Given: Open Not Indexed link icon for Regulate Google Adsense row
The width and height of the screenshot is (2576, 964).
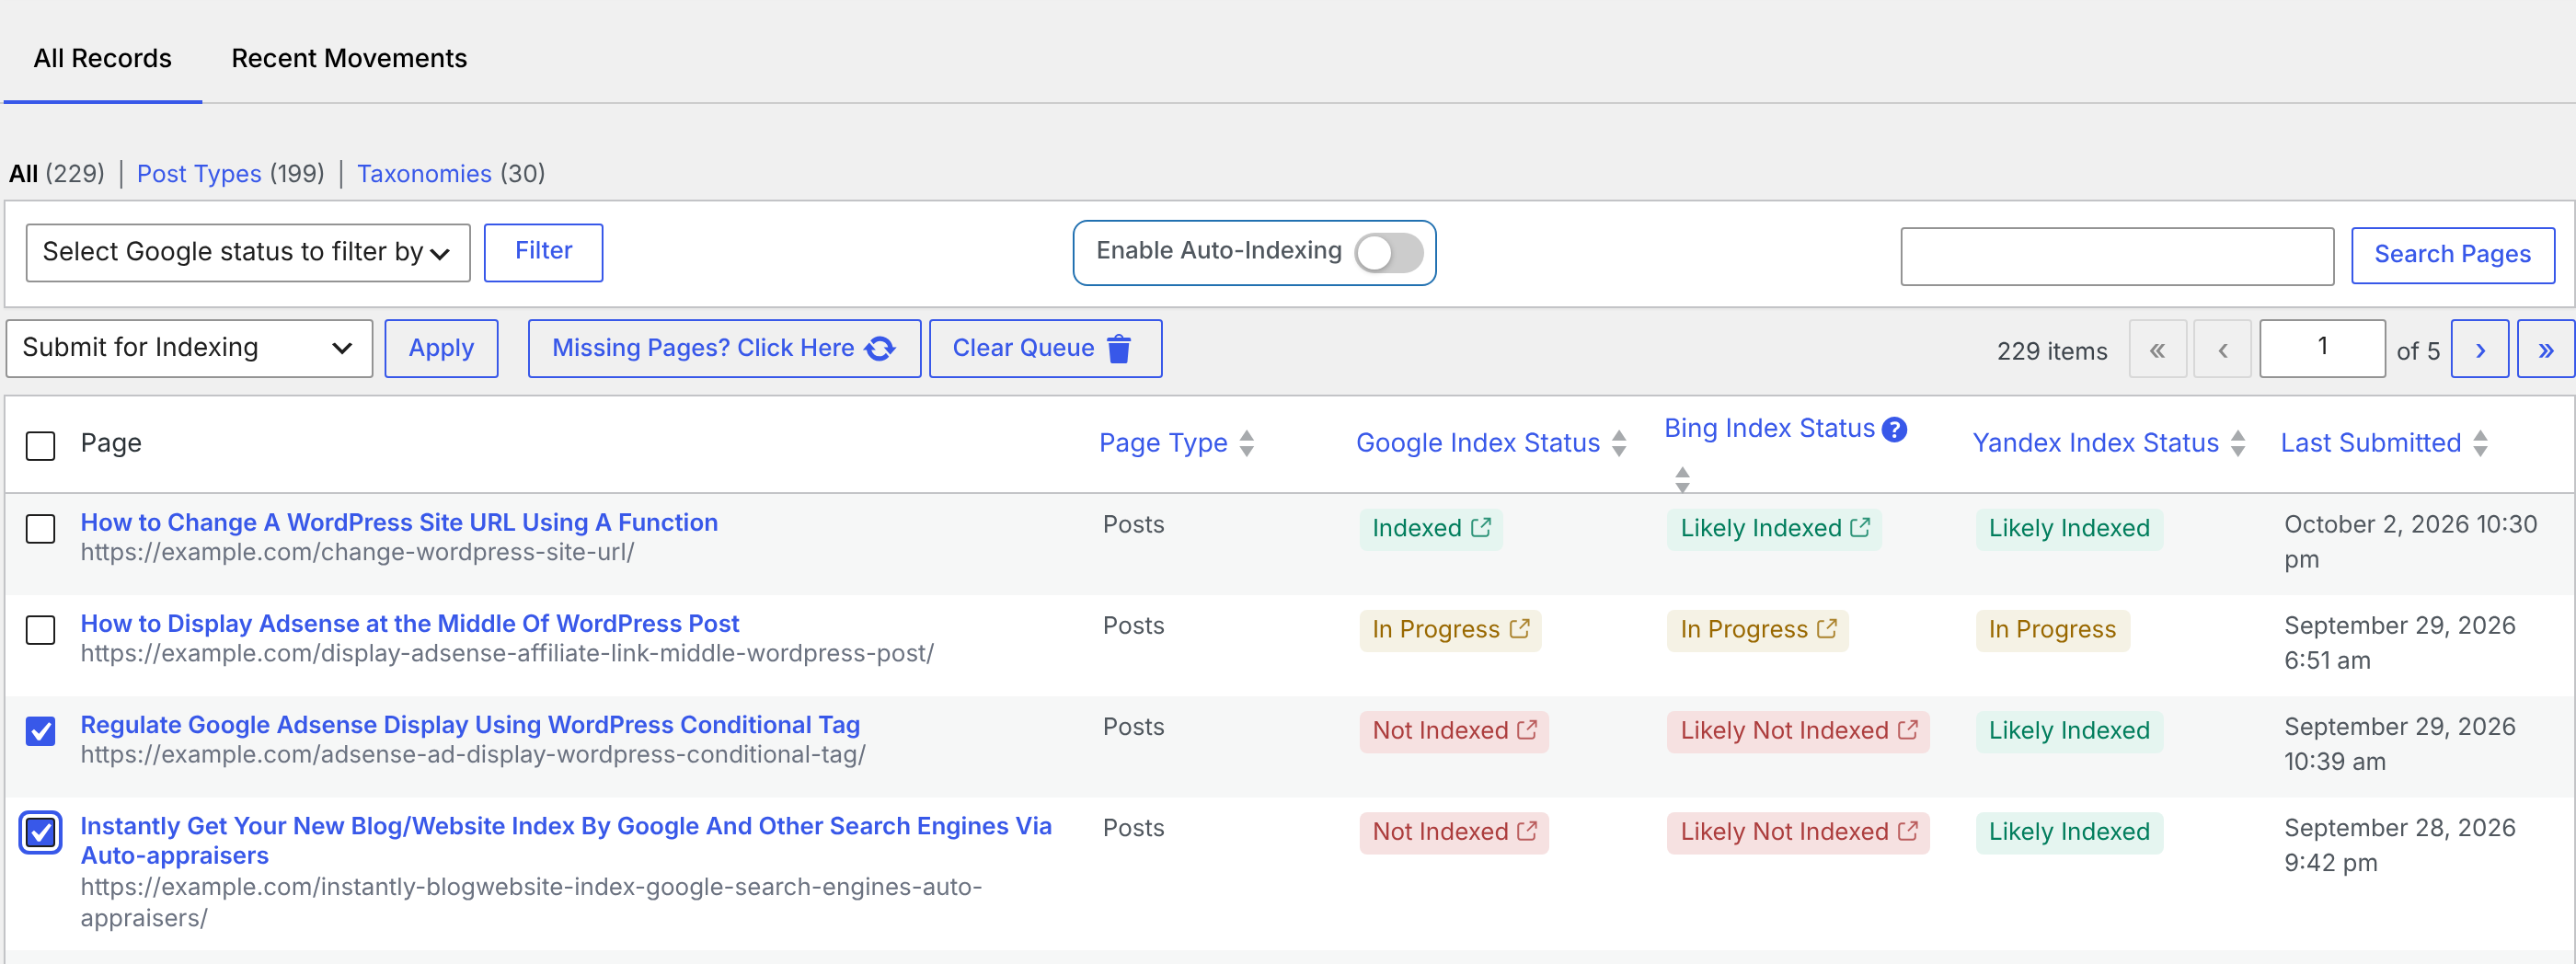Looking at the screenshot, I should (1526, 729).
